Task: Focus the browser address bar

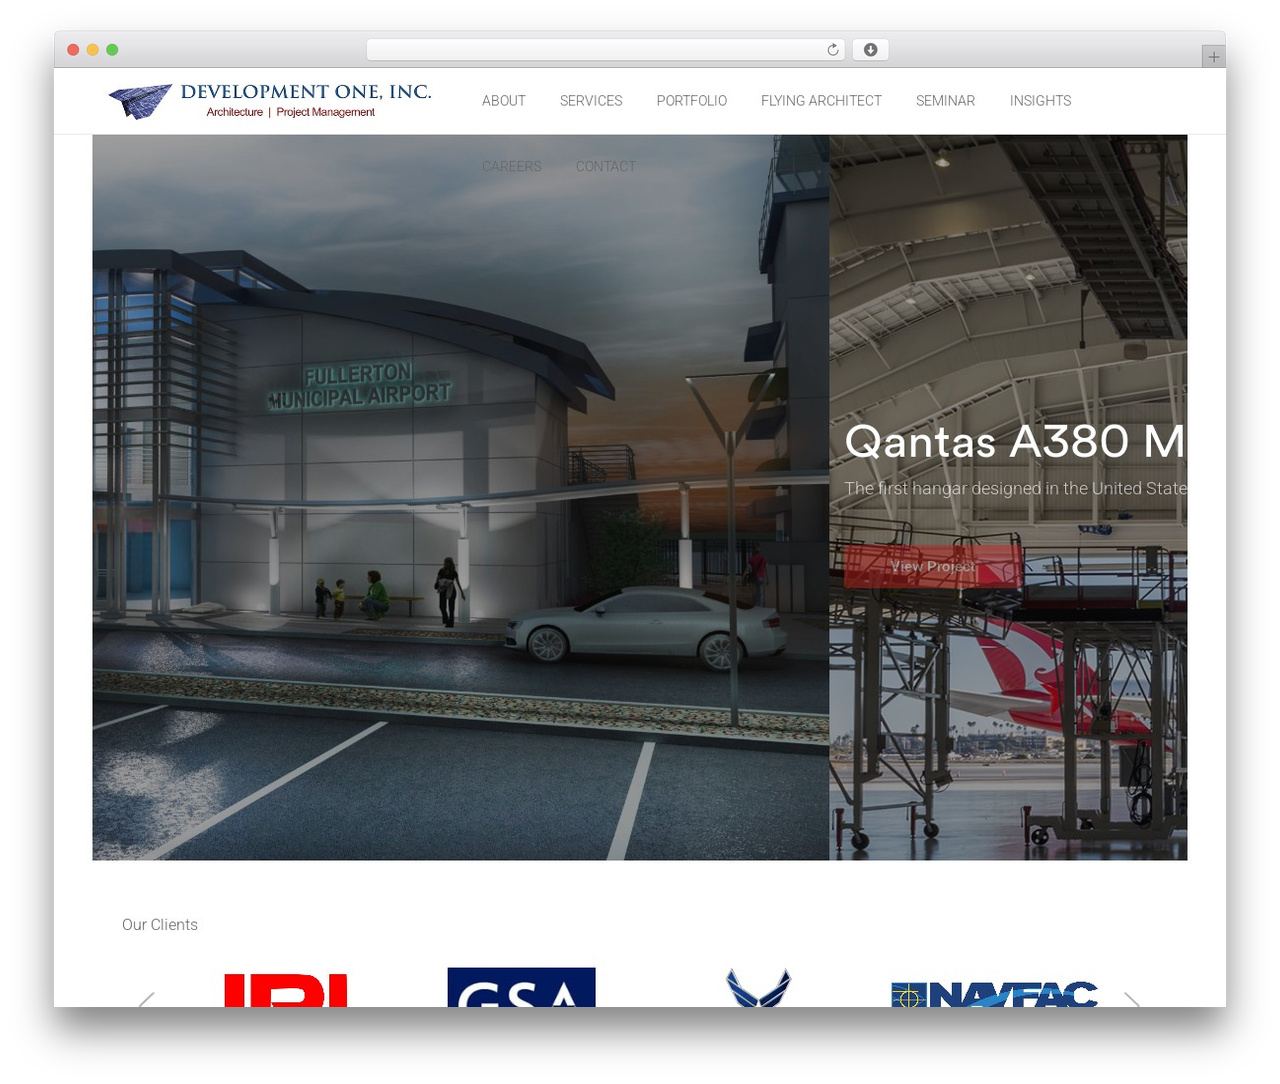Action: [605, 50]
